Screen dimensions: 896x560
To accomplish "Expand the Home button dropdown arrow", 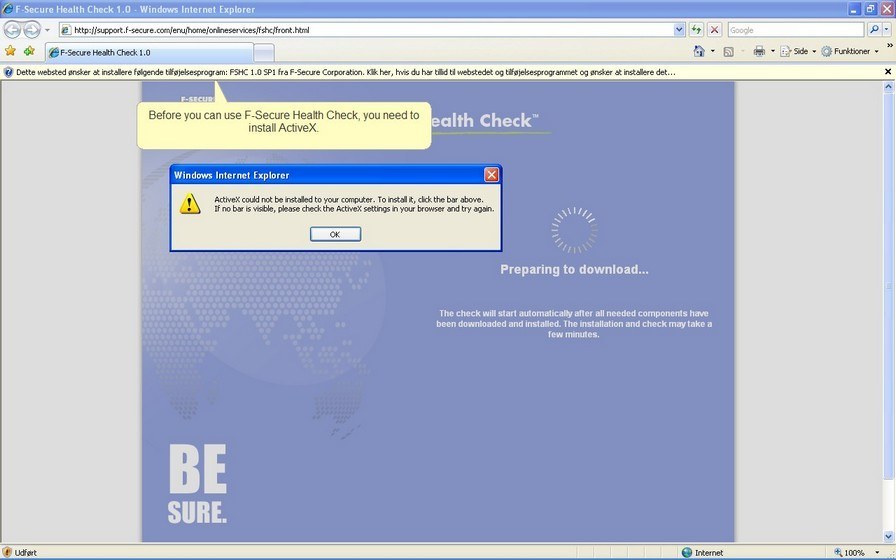I will pos(713,51).
